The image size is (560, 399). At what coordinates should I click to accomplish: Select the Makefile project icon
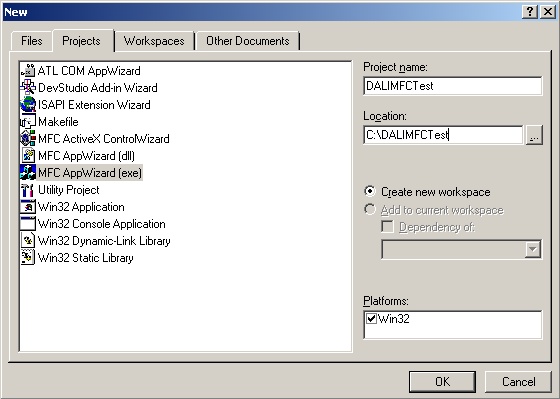(x=28, y=122)
